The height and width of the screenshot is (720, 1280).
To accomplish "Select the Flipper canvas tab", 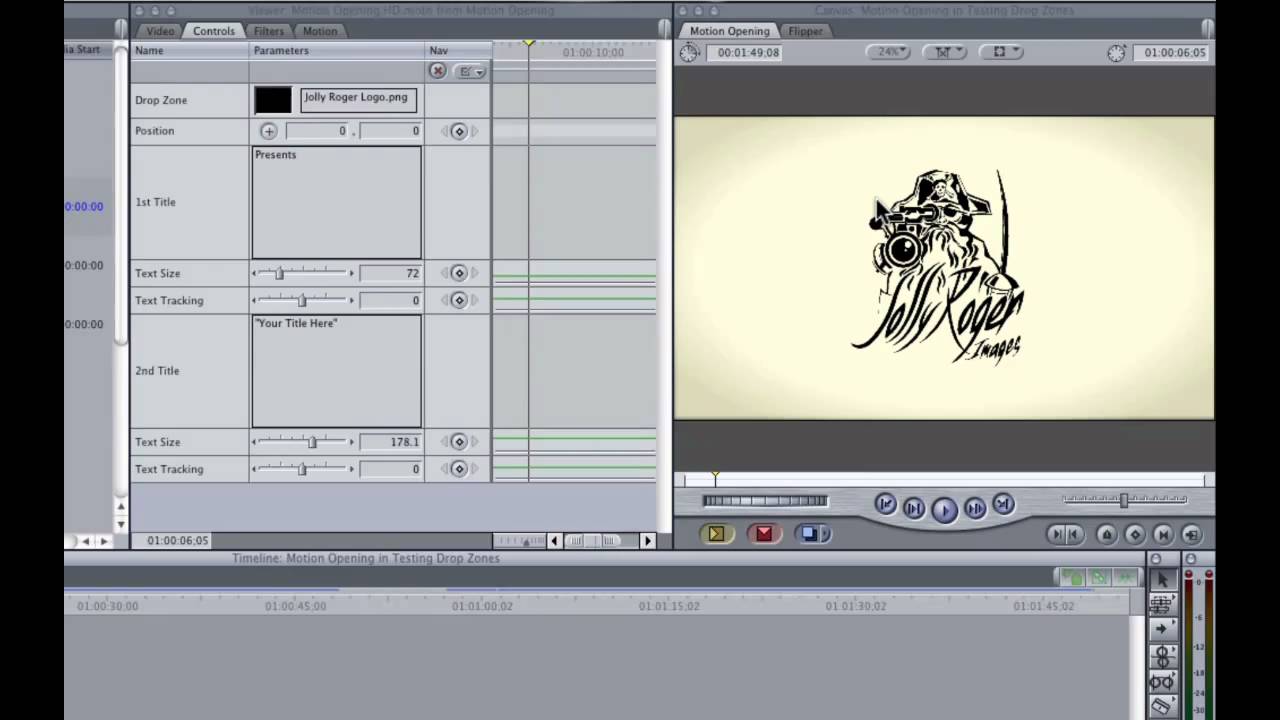I will (x=805, y=31).
